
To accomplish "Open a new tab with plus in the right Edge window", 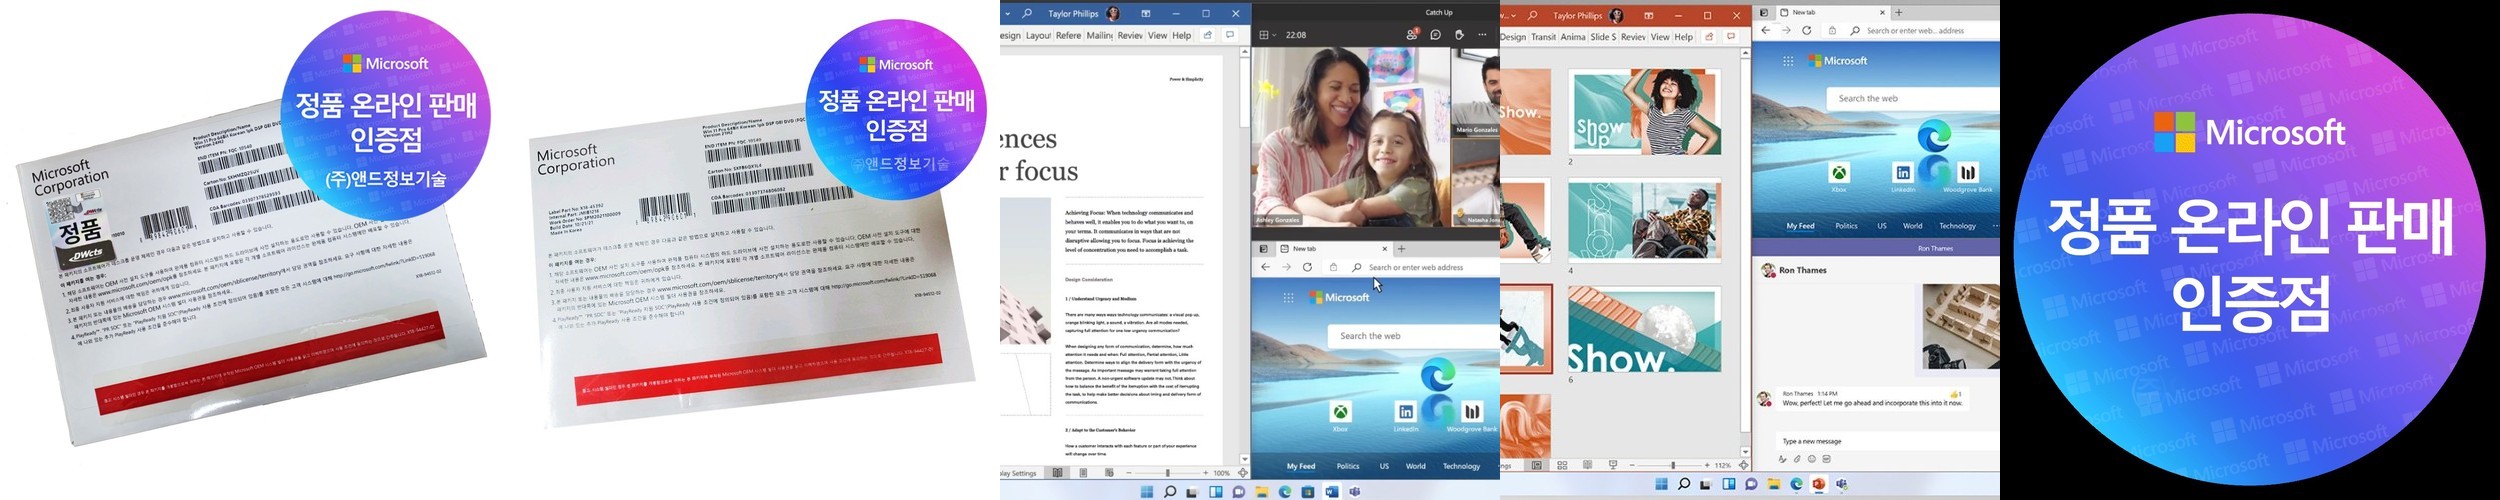I will pyautogui.click(x=1899, y=13).
